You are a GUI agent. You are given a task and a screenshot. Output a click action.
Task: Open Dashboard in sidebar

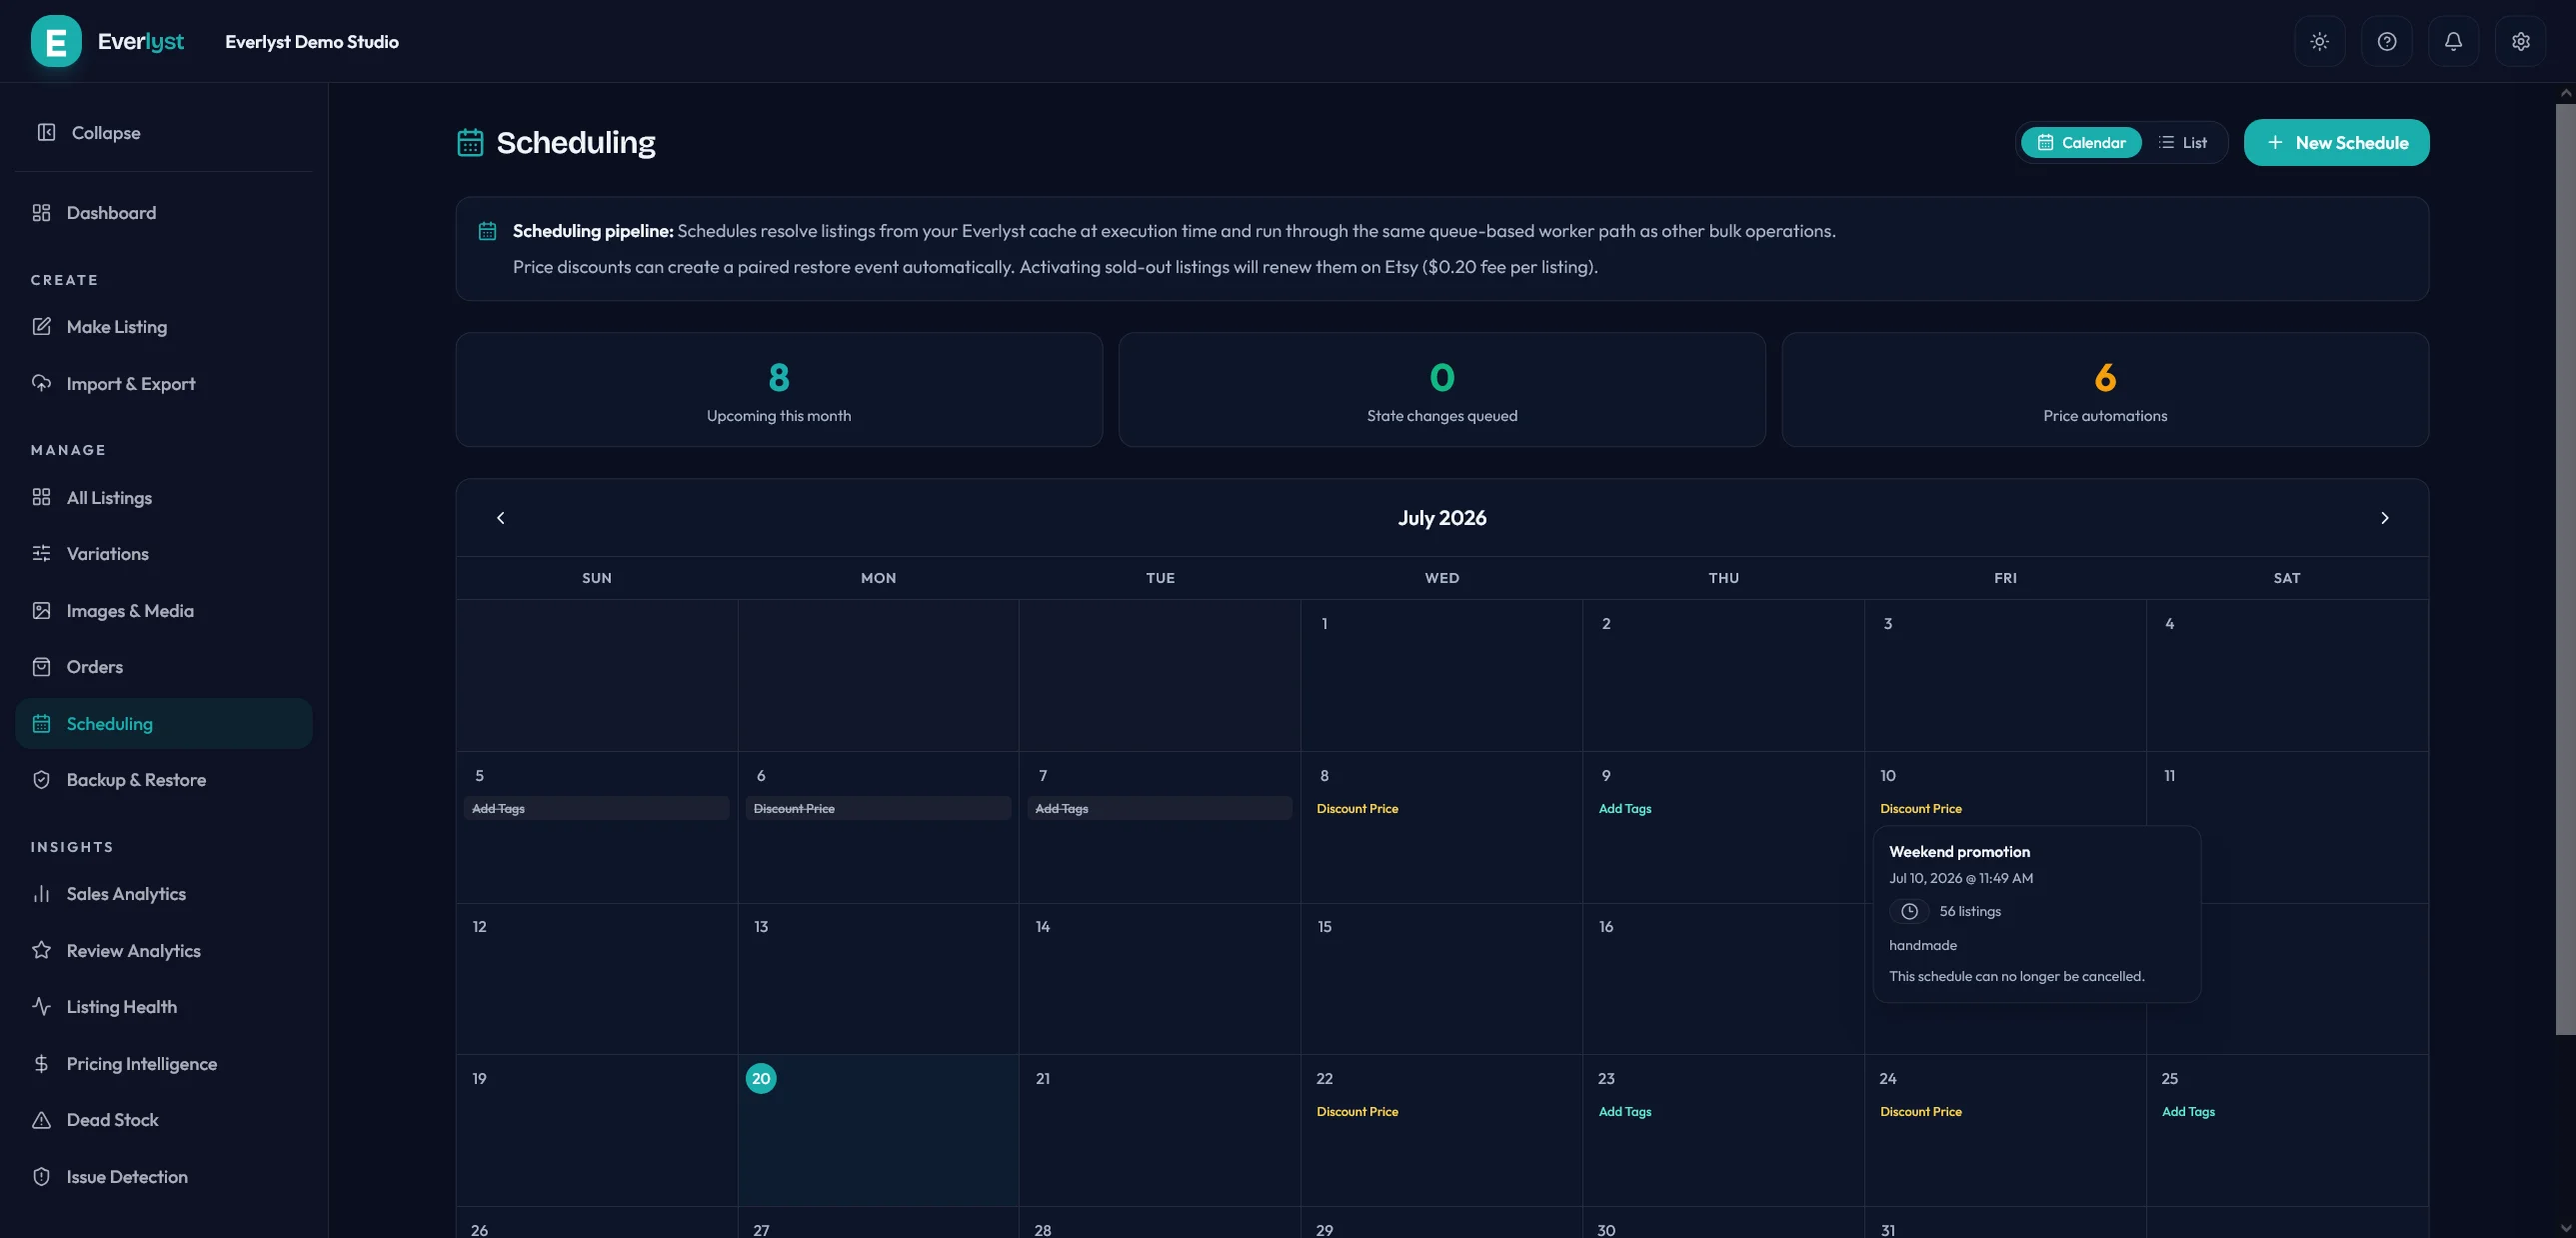click(x=164, y=212)
